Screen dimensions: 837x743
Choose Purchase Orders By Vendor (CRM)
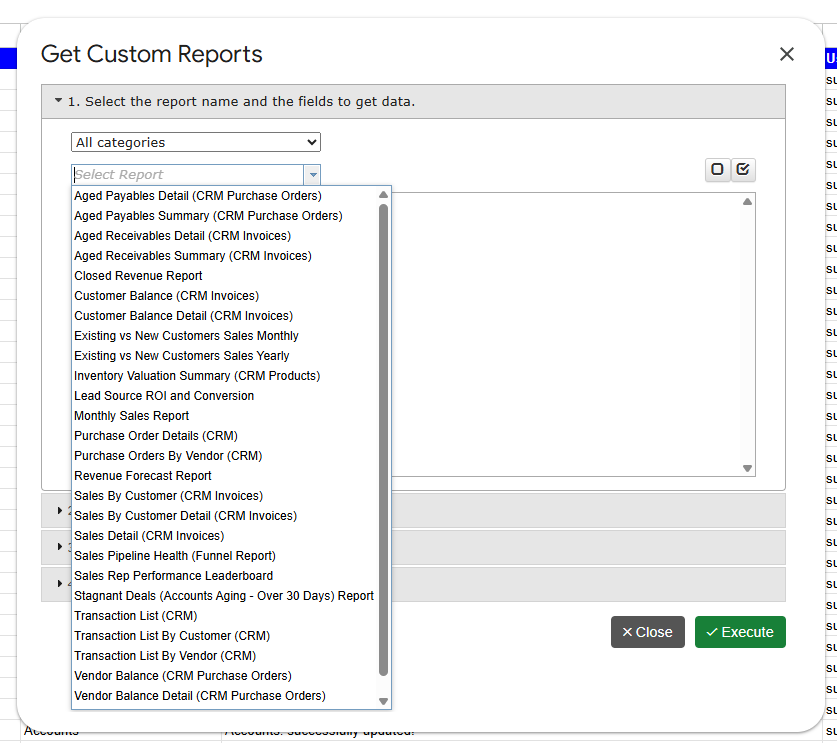coord(168,456)
